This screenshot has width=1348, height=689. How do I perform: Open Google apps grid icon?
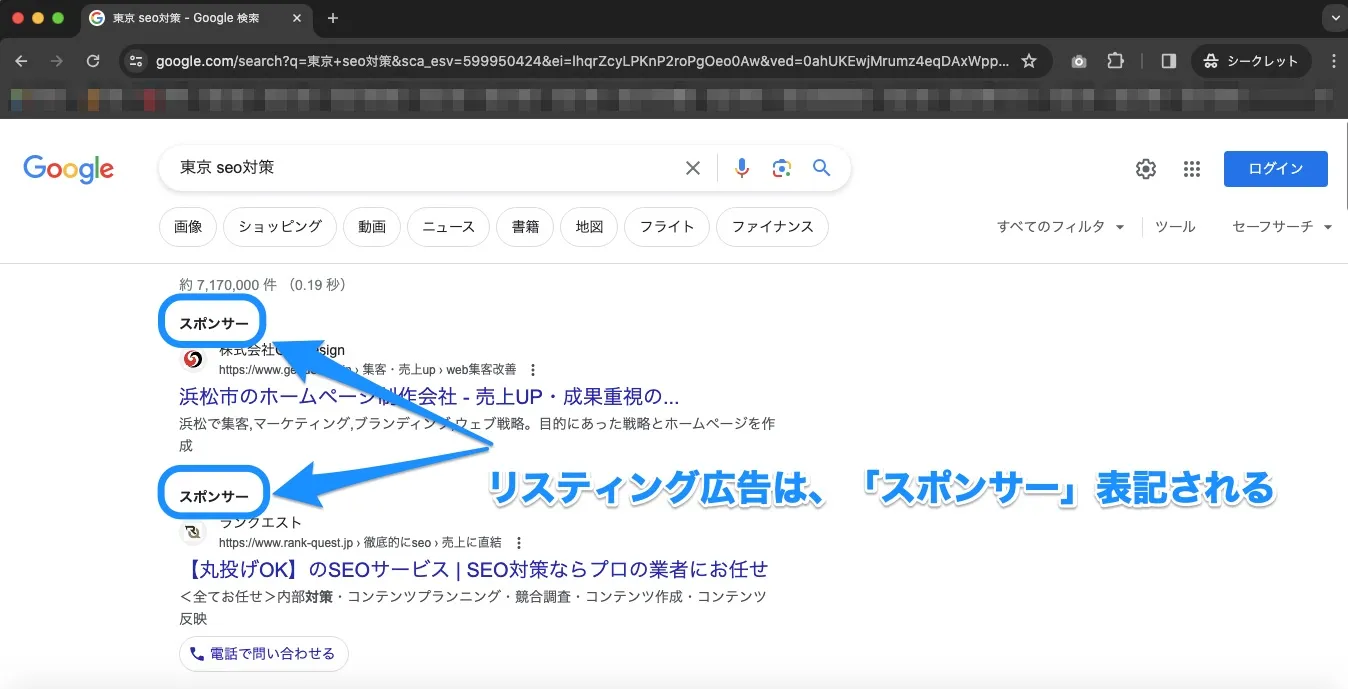point(1191,169)
